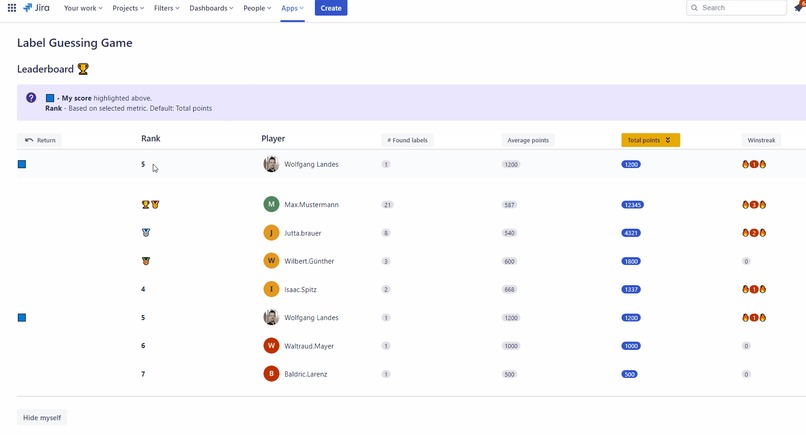Click blue highlight square beside rank 5 list row
The height and width of the screenshot is (439, 806).
(22, 318)
